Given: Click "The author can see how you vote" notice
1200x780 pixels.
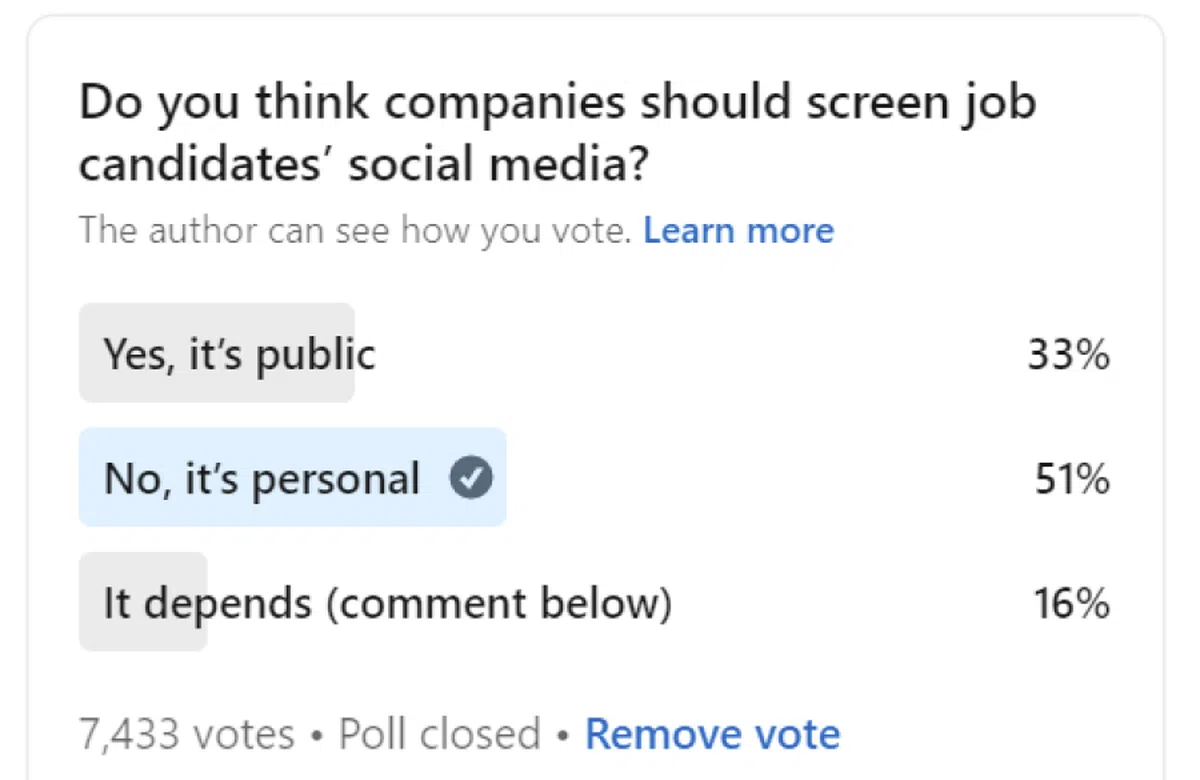Looking at the screenshot, I should 355,231.
